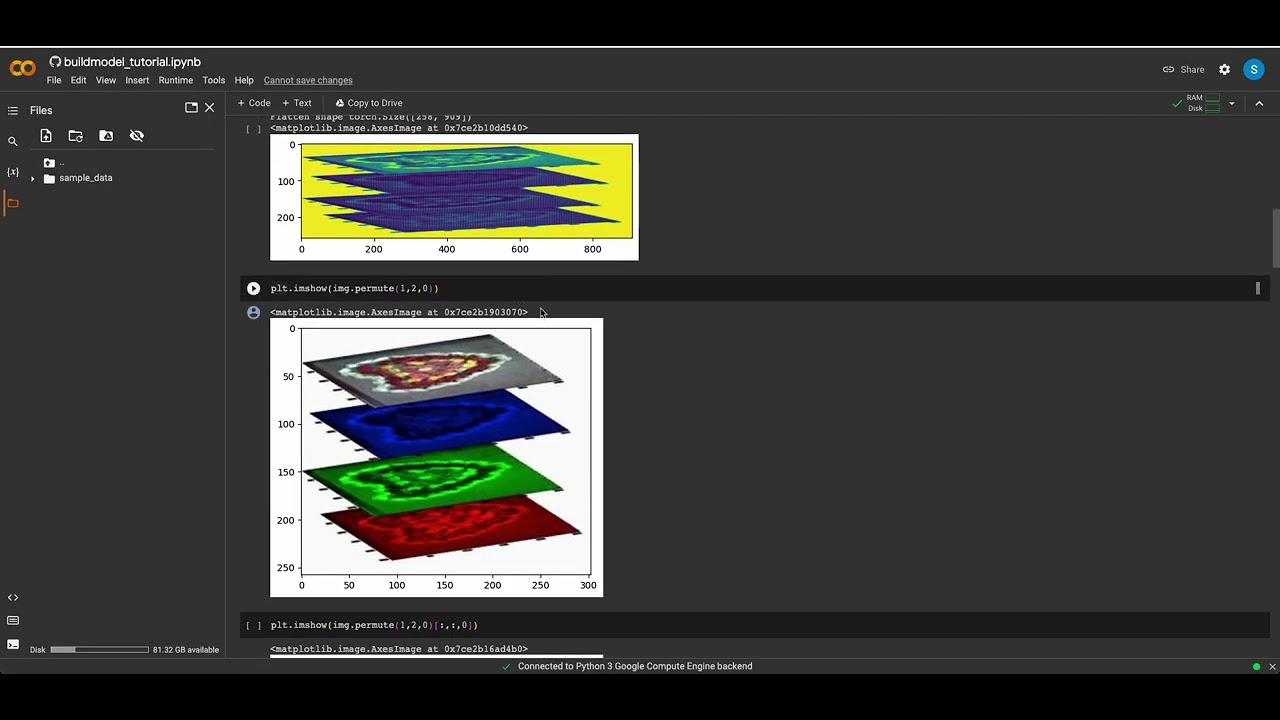
Task: Upload to session storage icon
Action: (46, 136)
